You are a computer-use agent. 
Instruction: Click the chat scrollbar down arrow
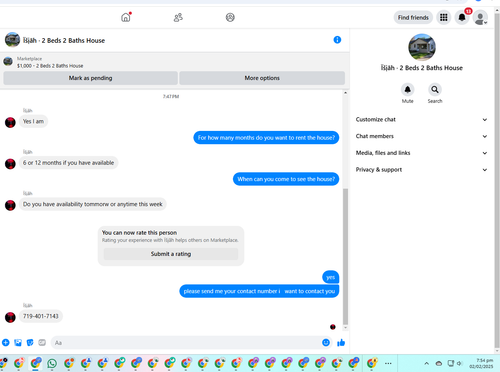coord(345,328)
